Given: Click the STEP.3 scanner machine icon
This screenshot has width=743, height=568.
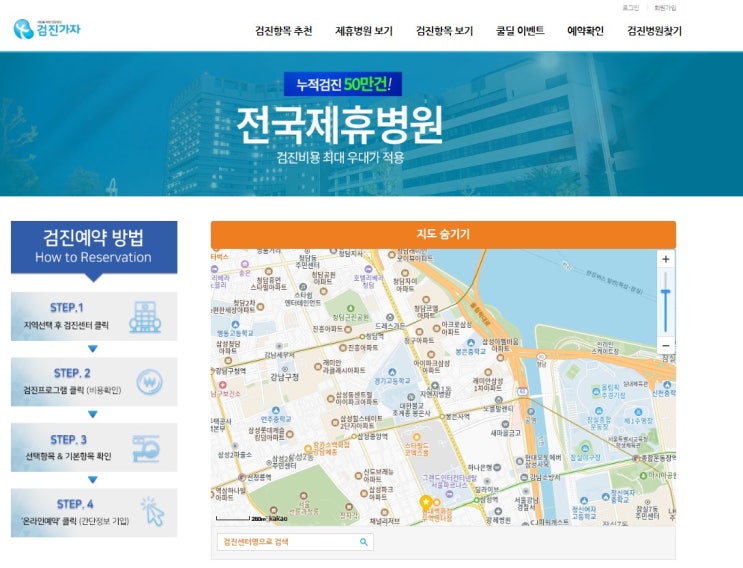Looking at the screenshot, I should (x=146, y=448).
